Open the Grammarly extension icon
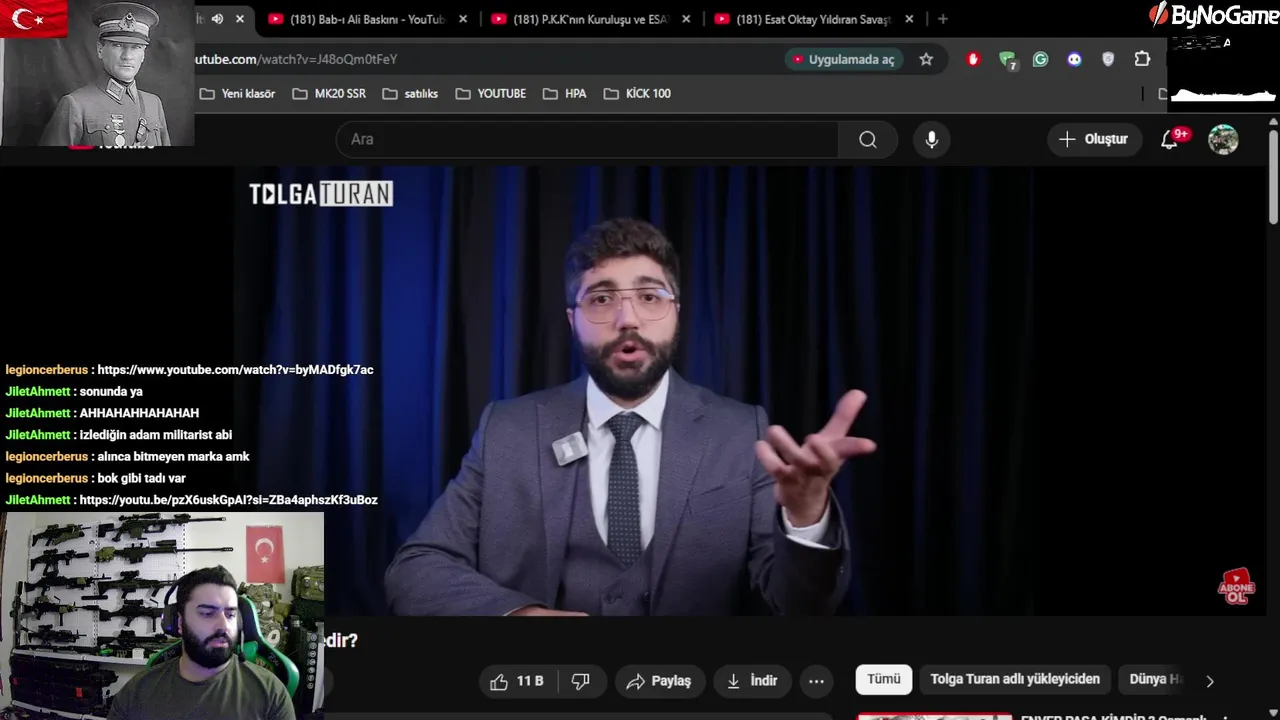 (1040, 59)
